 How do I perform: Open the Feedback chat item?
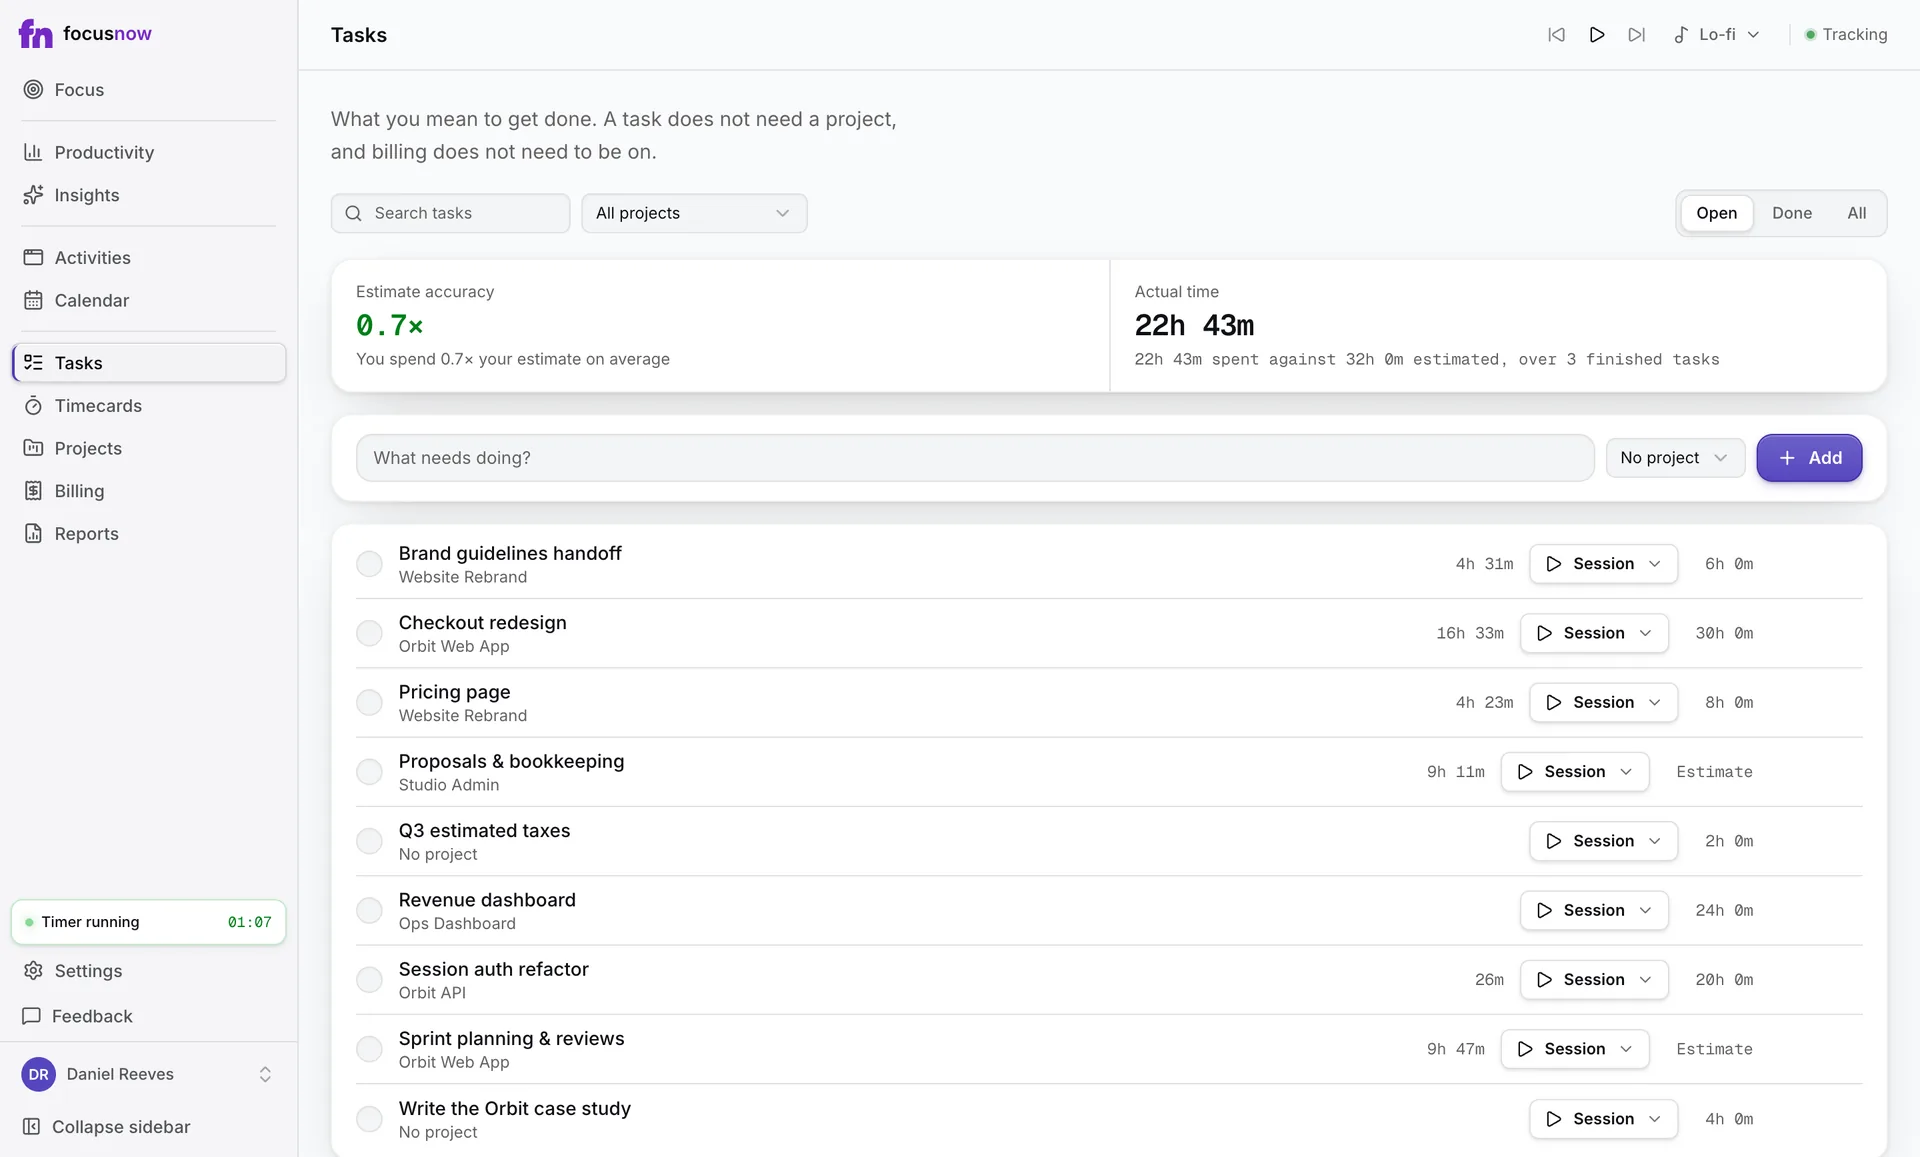coord(149,1016)
